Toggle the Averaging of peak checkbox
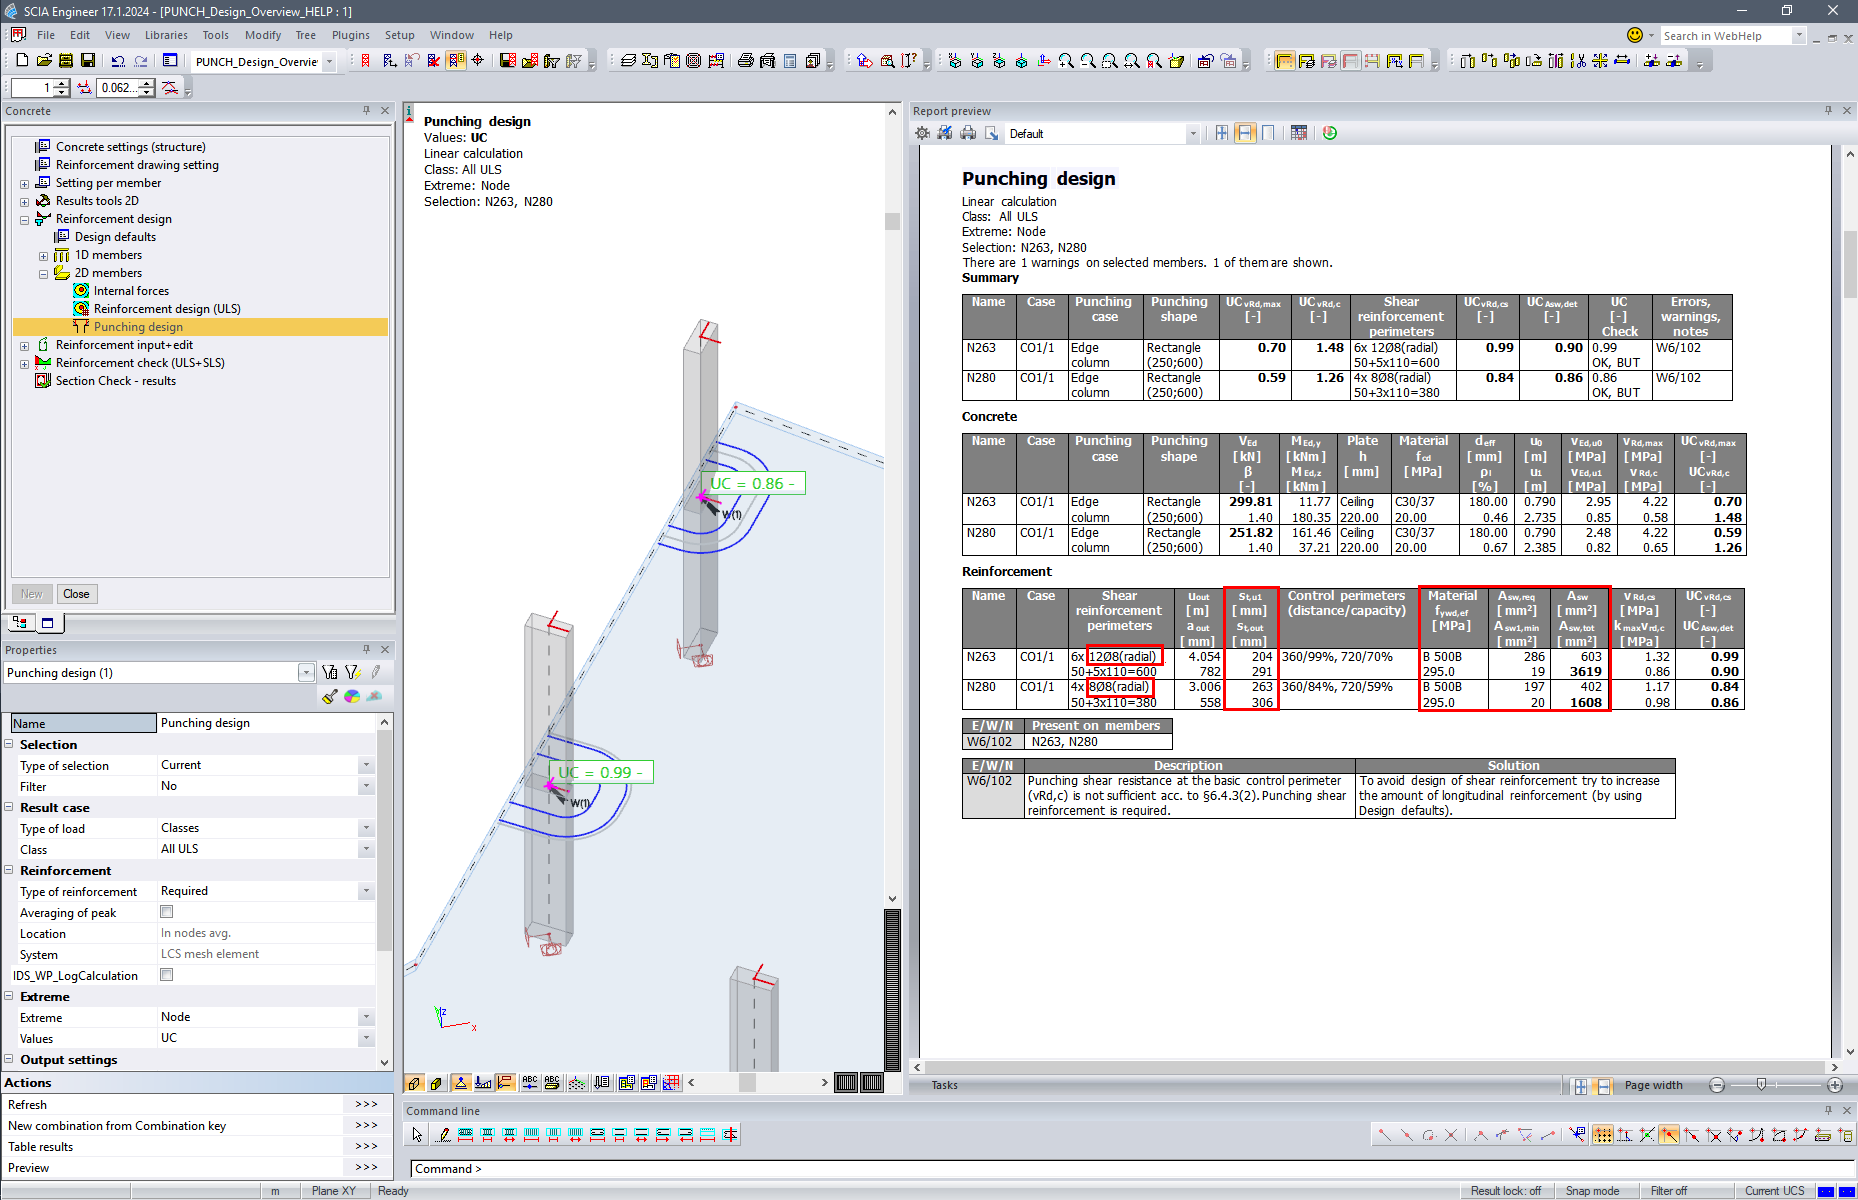The width and height of the screenshot is (1858, 1200). (167, 912)
